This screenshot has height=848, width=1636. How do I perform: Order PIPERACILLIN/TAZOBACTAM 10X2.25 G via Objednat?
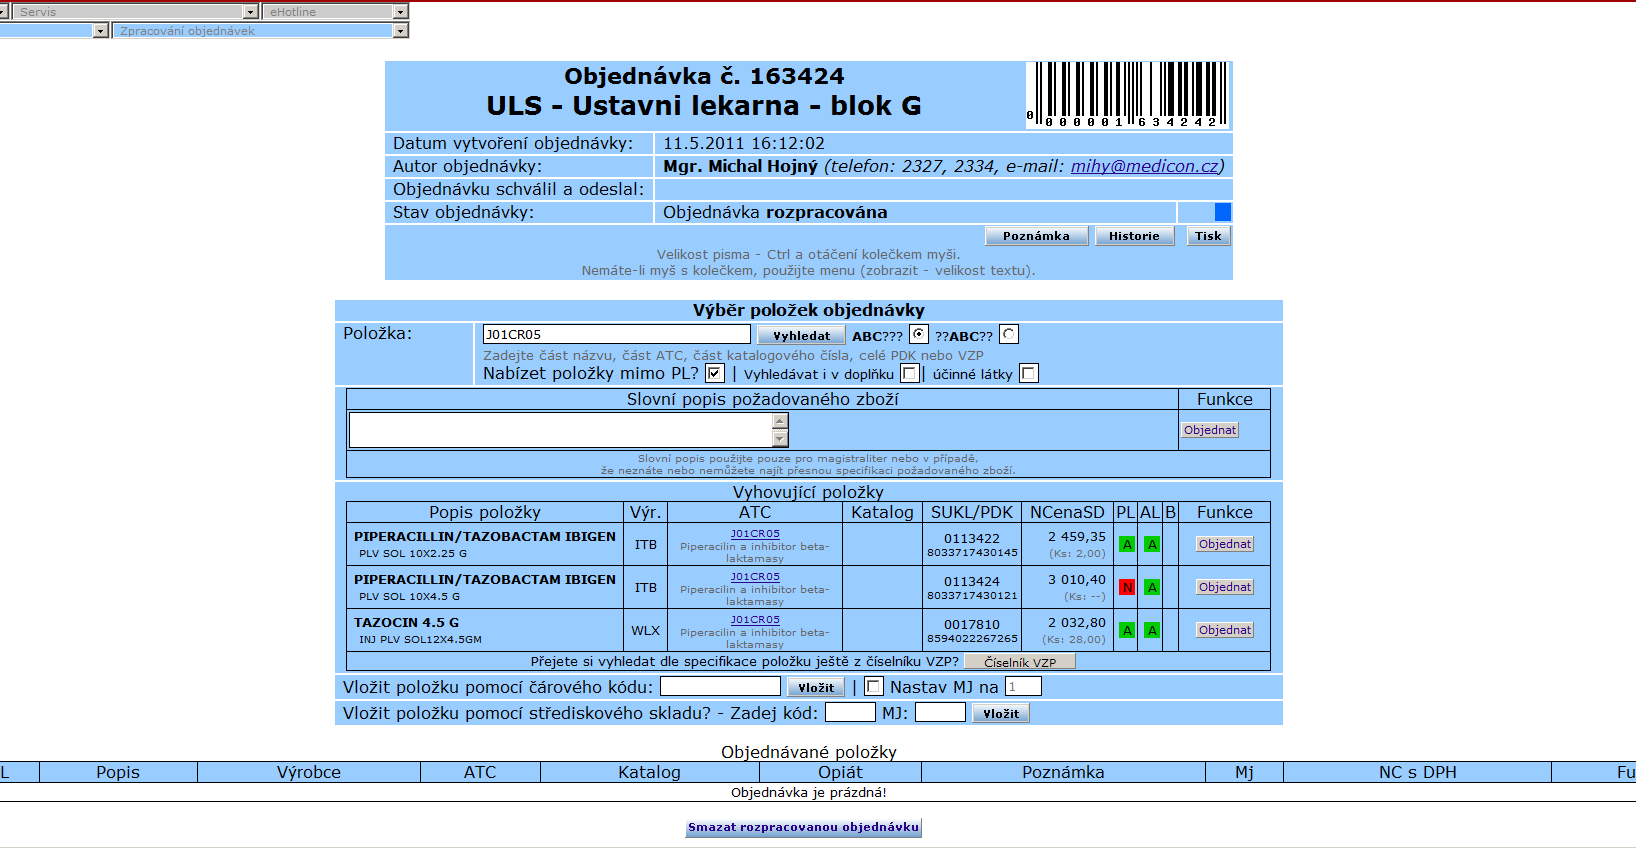click(x=1225, y=544)
